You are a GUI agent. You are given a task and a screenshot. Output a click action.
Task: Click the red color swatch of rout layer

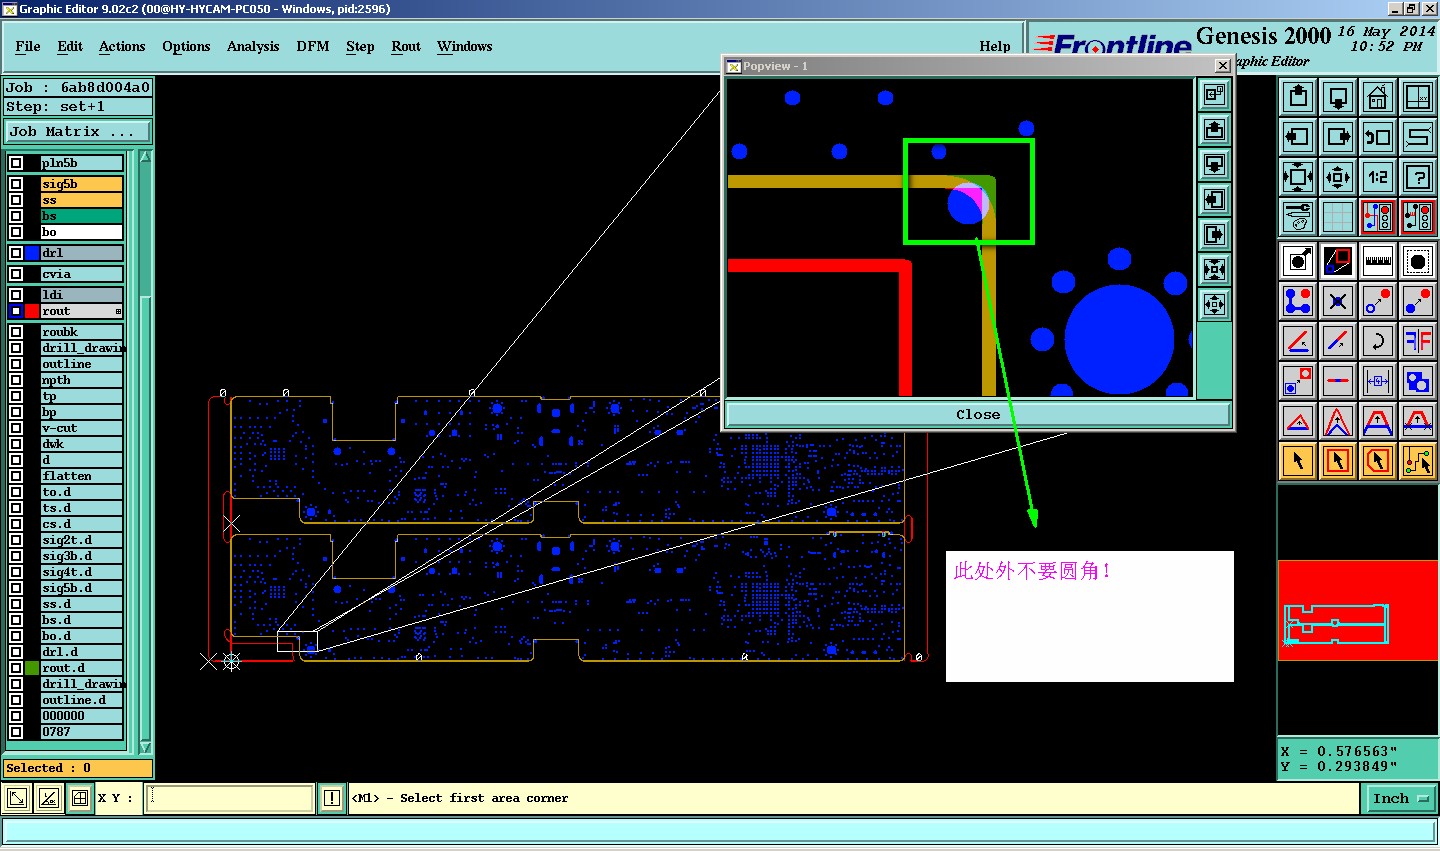(32, 311)
